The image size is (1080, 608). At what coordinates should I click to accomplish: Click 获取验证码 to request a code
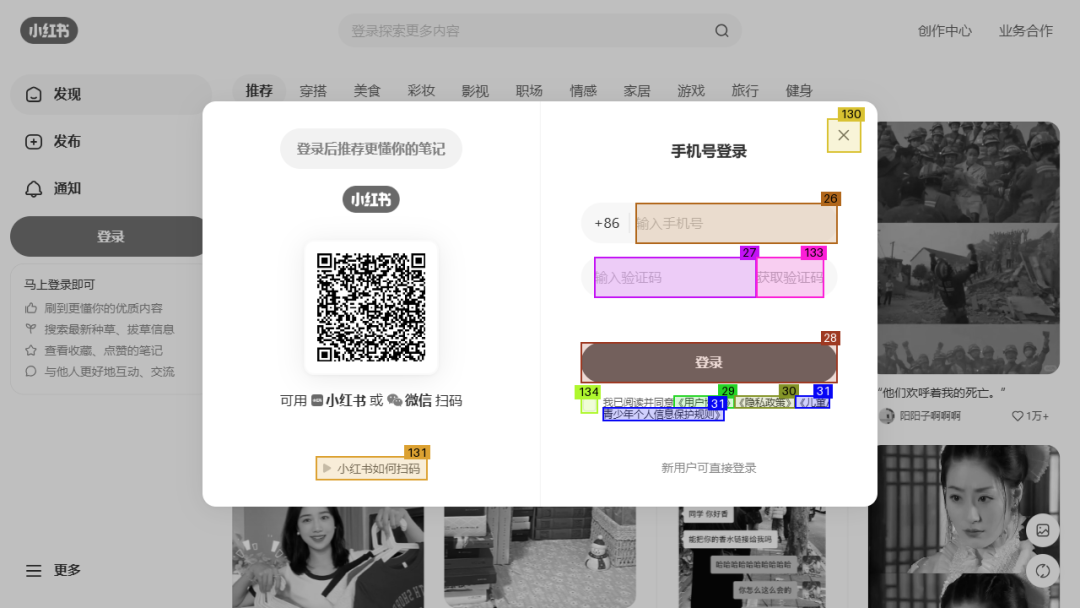790,277
